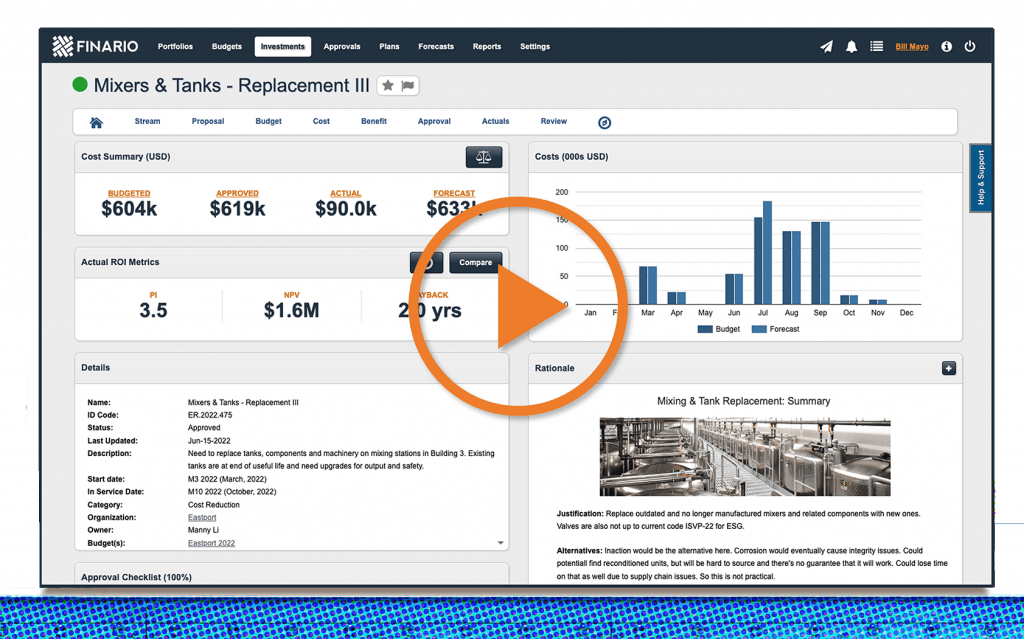Click the ACTUAL label link
Screen dimensions: 1024x639
point(345,193)
